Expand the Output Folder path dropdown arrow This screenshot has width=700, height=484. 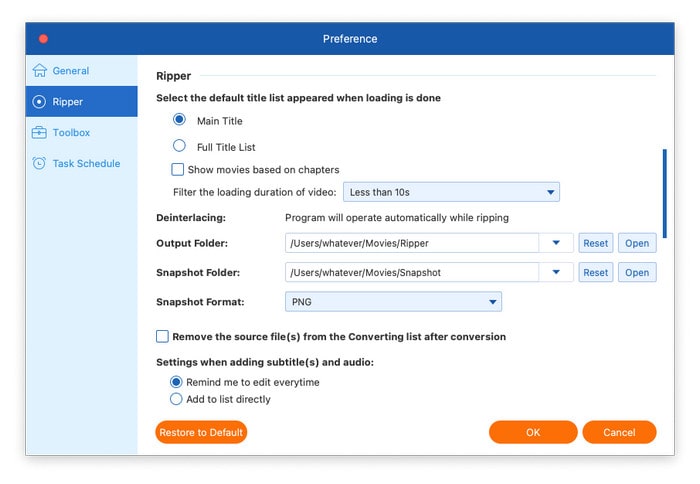(556, 243)
